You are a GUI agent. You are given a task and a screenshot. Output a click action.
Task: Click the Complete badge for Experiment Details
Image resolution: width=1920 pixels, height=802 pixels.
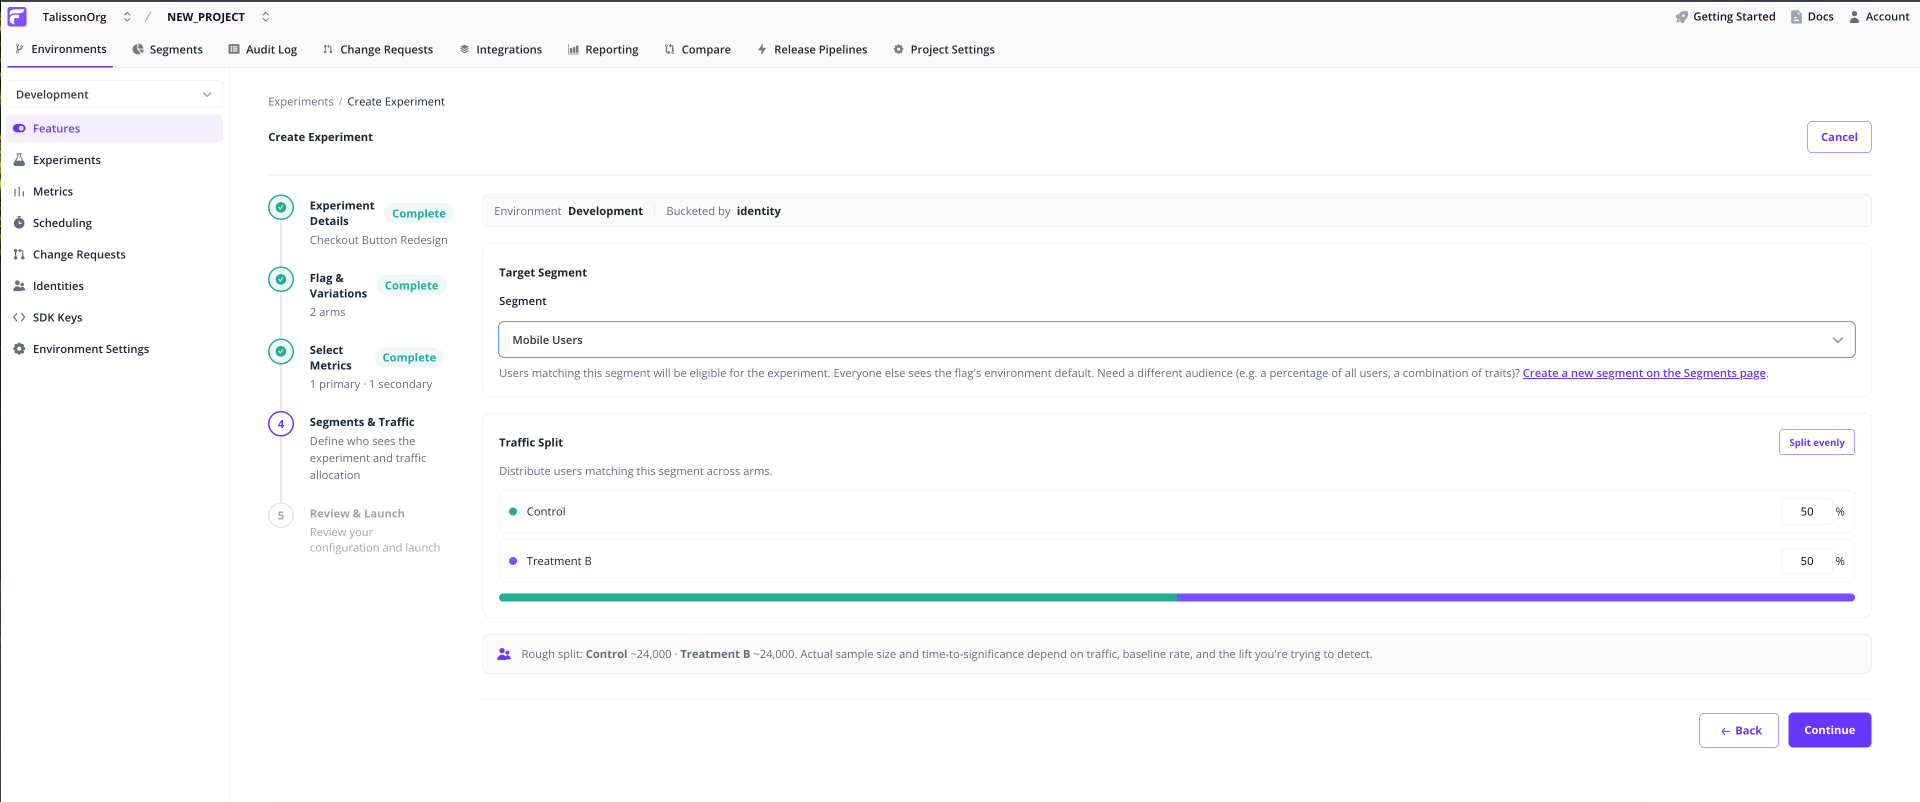[419, 213]
